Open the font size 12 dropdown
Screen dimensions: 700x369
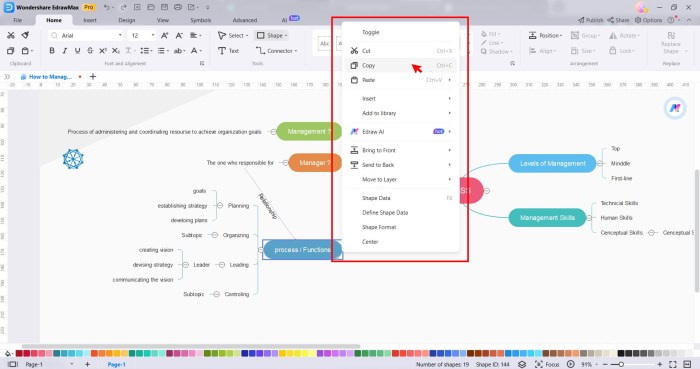(x=153, y=35)
